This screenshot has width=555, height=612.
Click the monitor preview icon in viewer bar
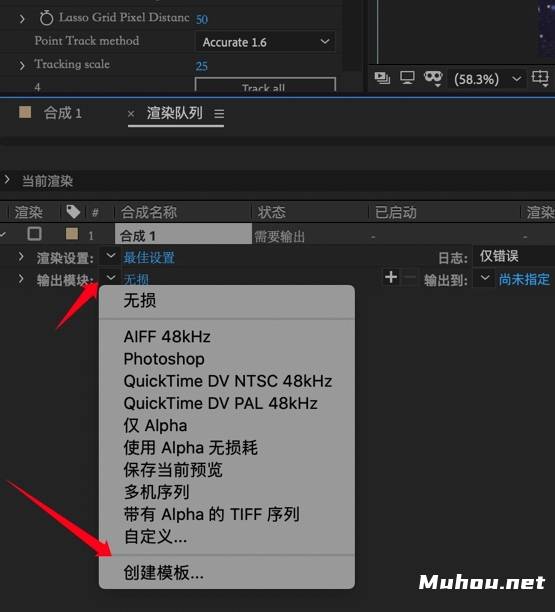point(407,78)
